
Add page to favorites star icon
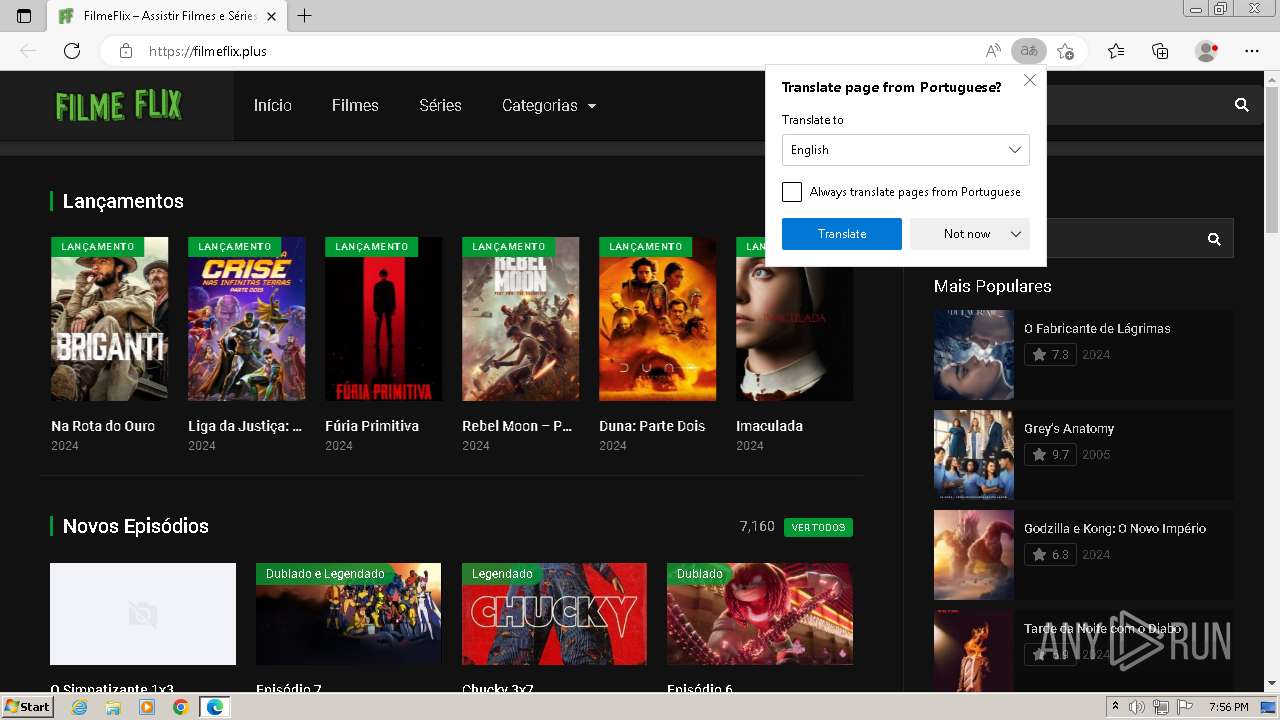pyautogui.click(x=1065, y=51)
